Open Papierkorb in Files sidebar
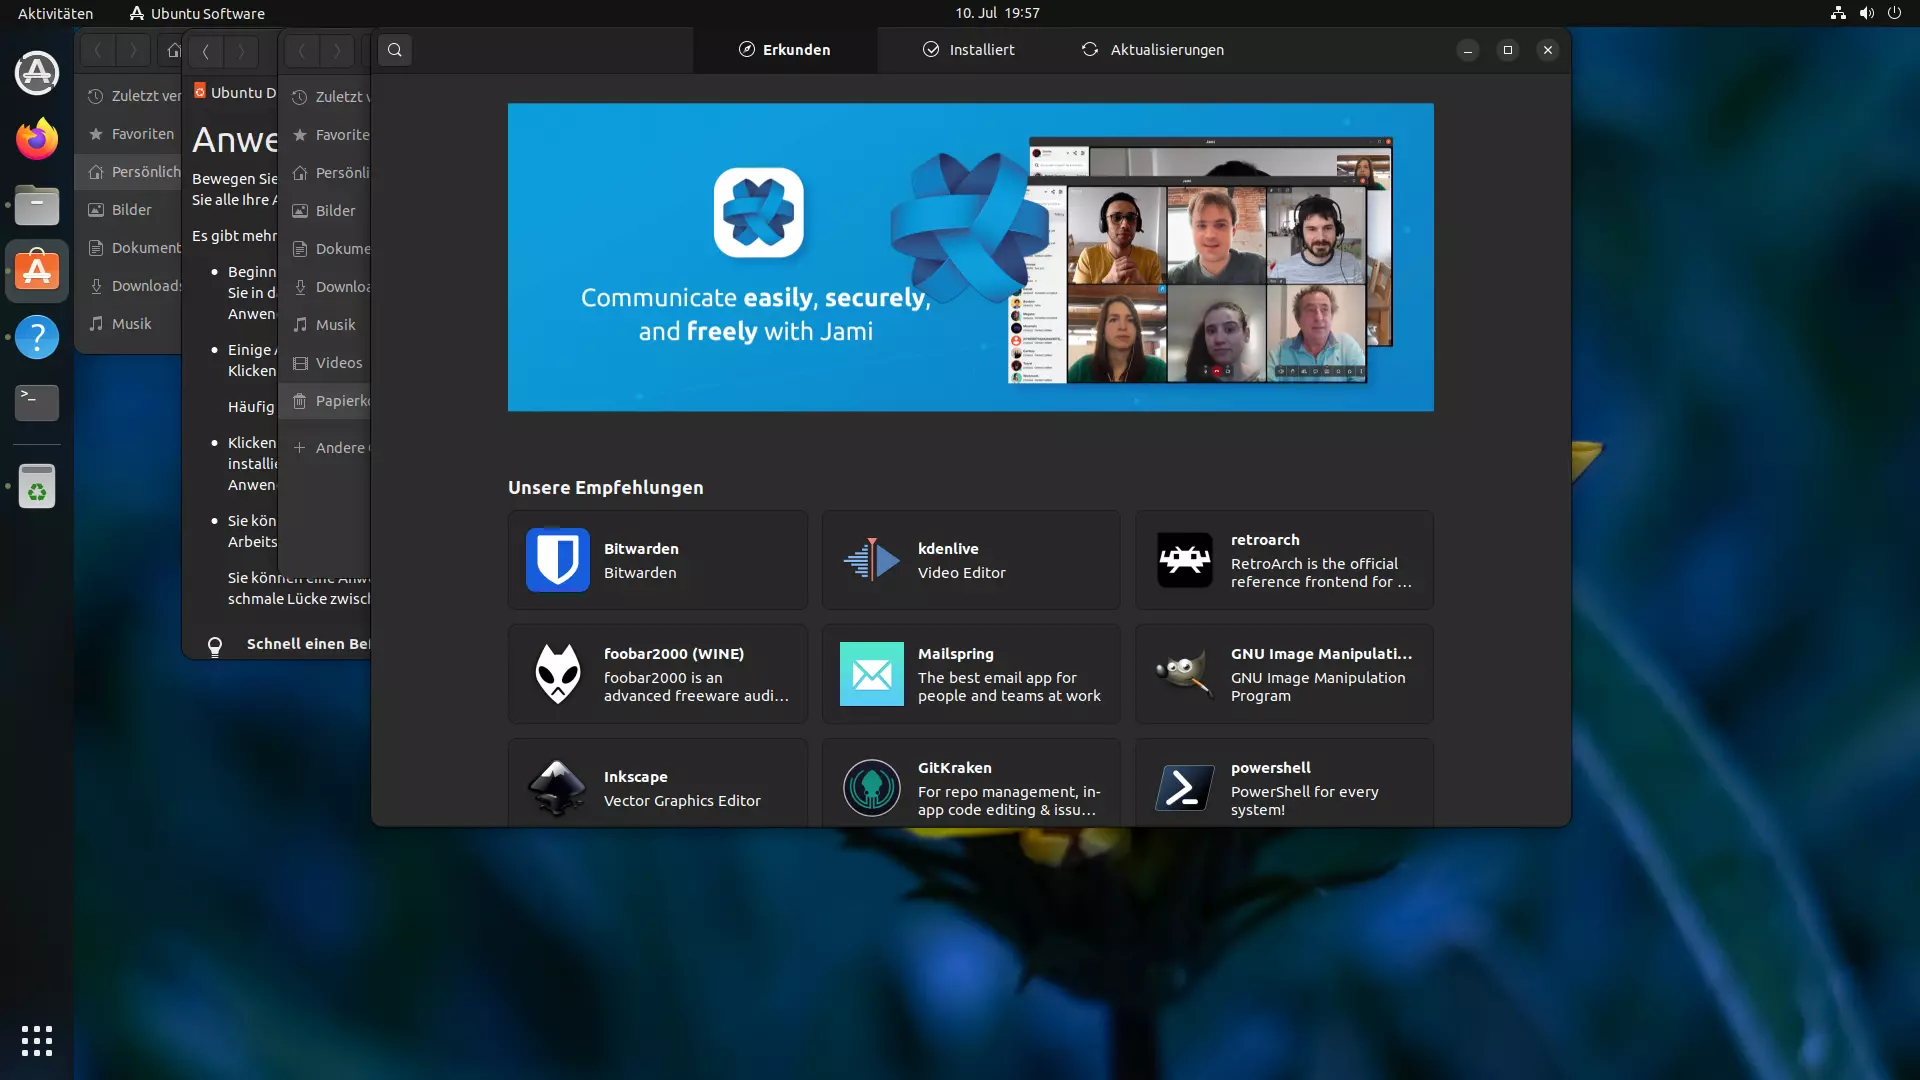 [326, 401]
